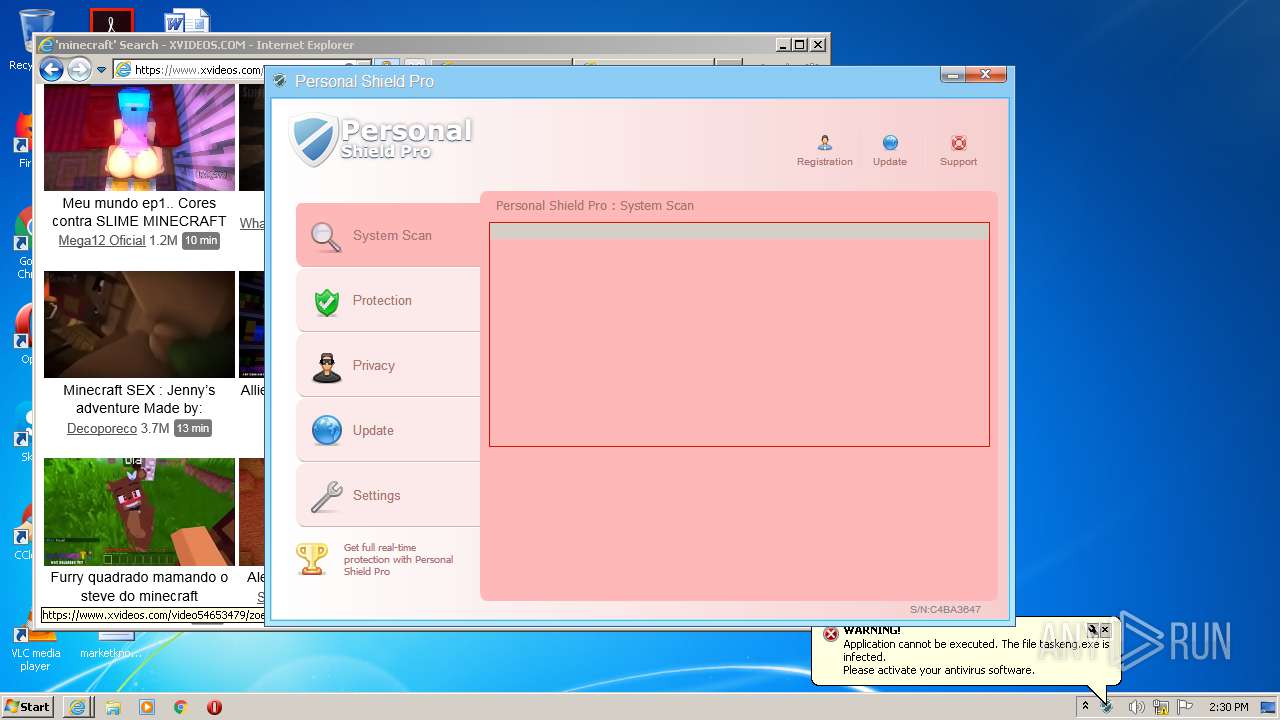
Task: Click the network tray icon
Action: pos(1161,707)
